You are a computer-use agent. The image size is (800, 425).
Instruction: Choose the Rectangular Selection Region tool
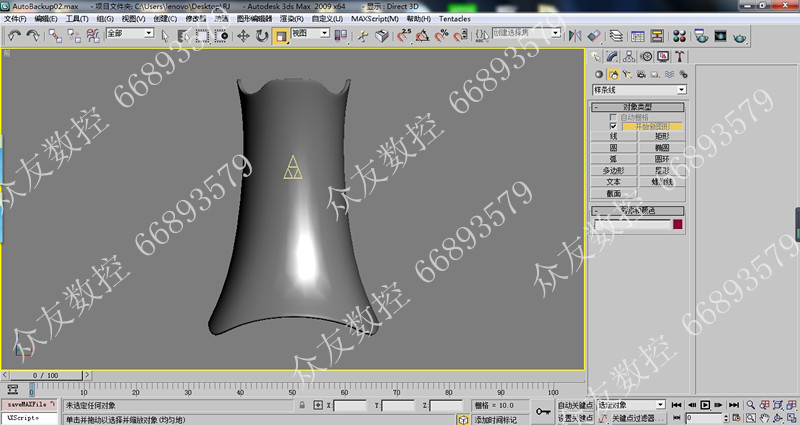pyautogui.click(x=203, y=36)
